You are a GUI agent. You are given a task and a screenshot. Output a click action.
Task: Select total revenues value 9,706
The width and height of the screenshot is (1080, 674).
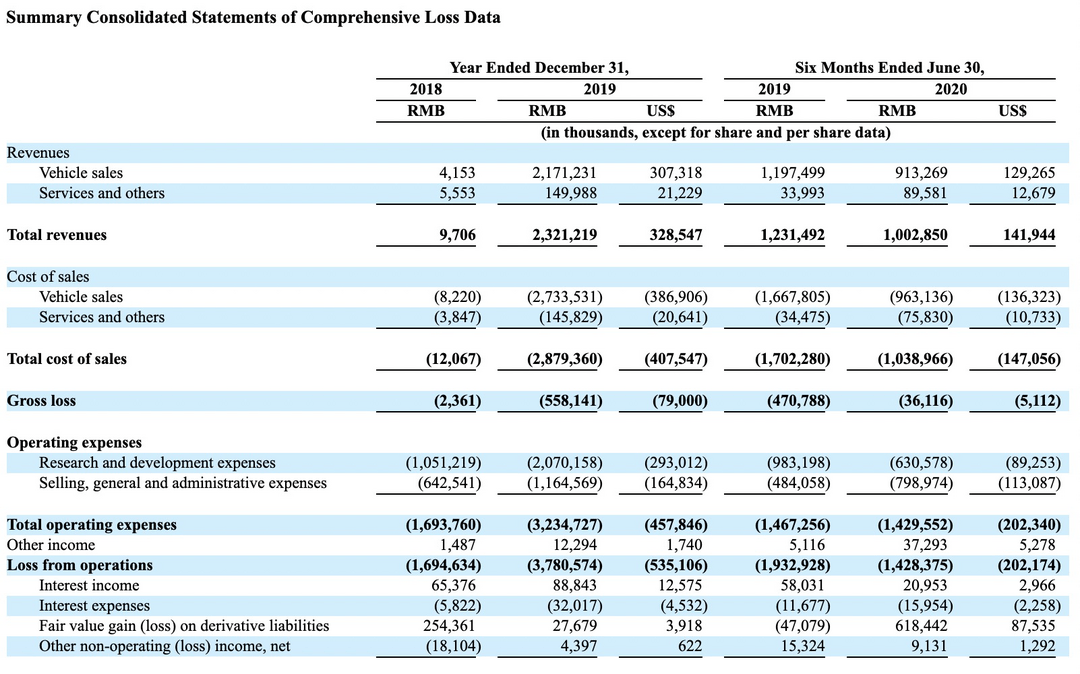[x=457, y=235]
